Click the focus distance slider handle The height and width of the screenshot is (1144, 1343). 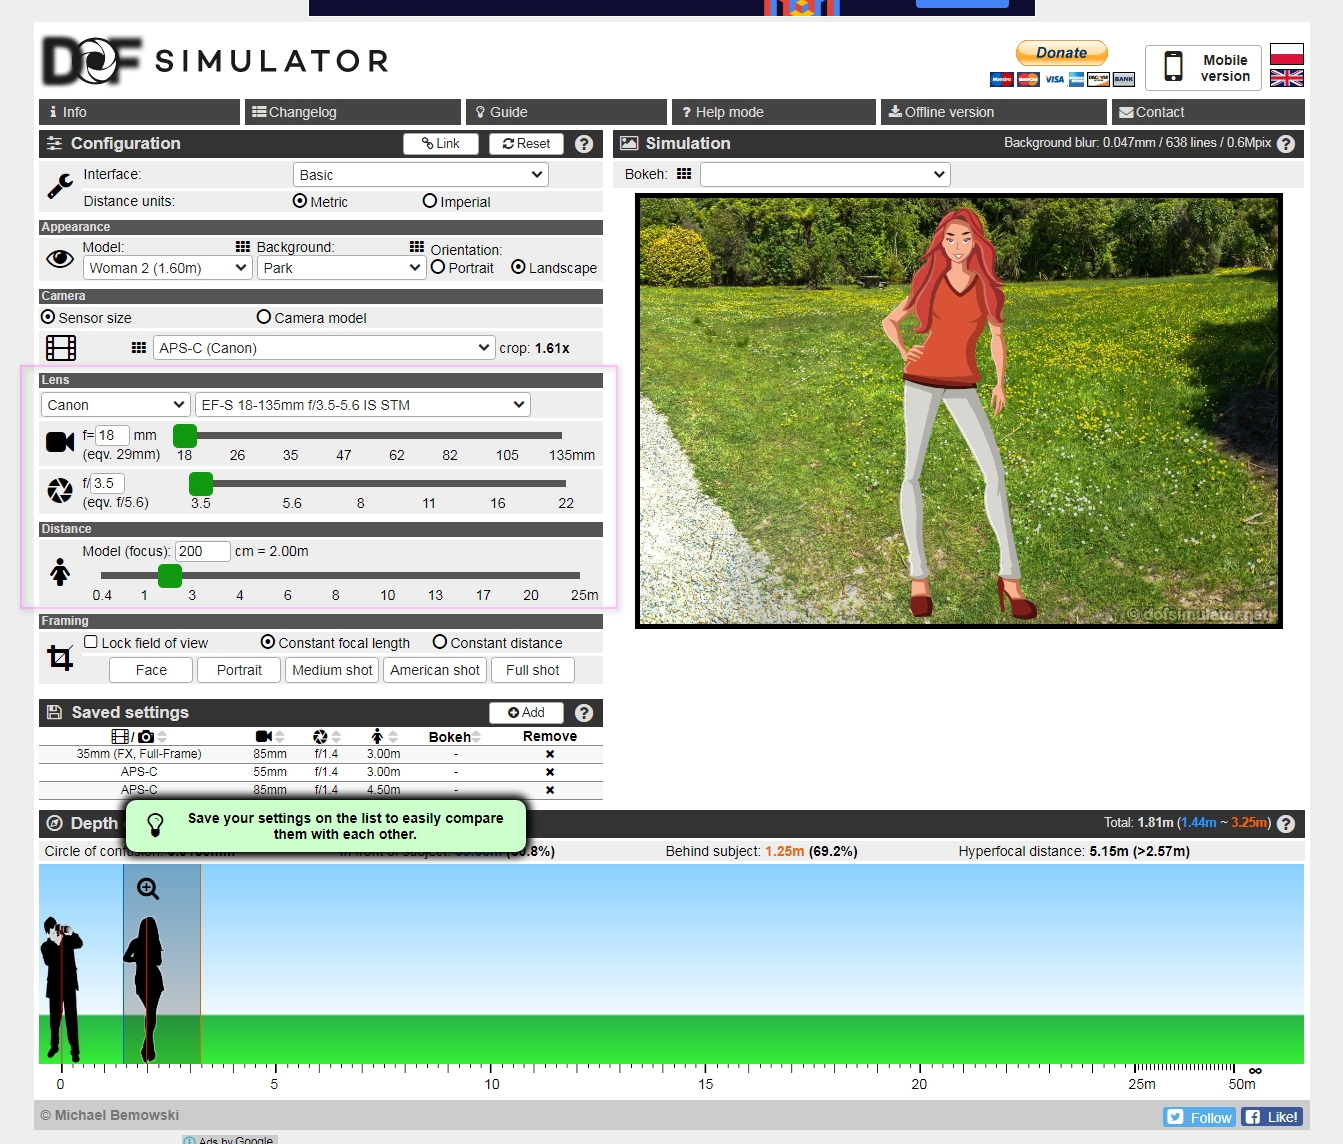170,576
